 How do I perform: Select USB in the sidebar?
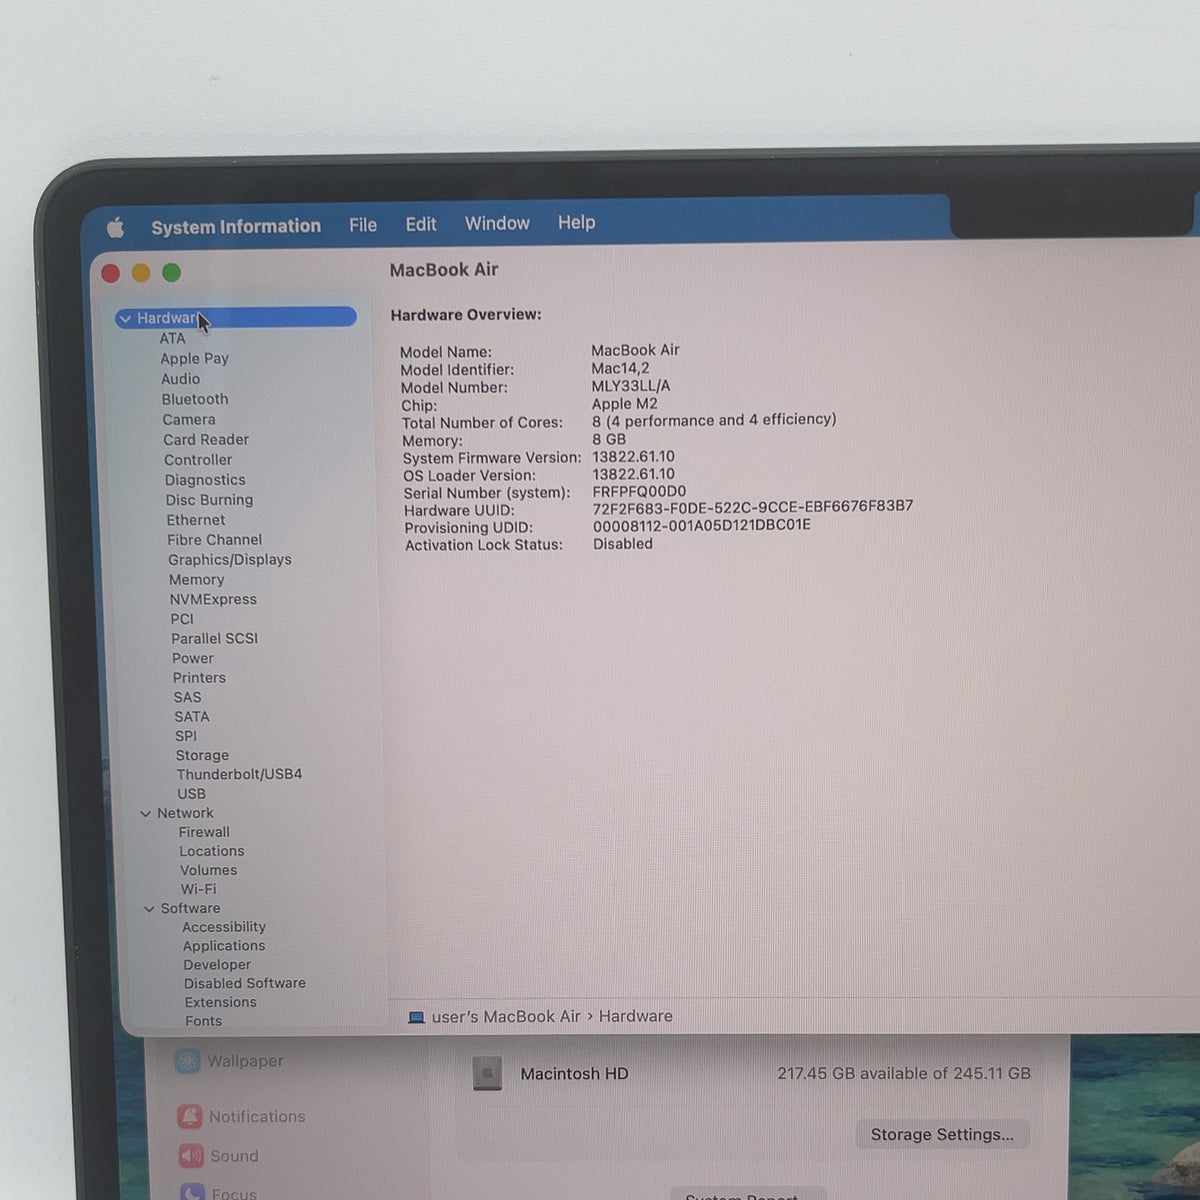click(x=191, y=794)
